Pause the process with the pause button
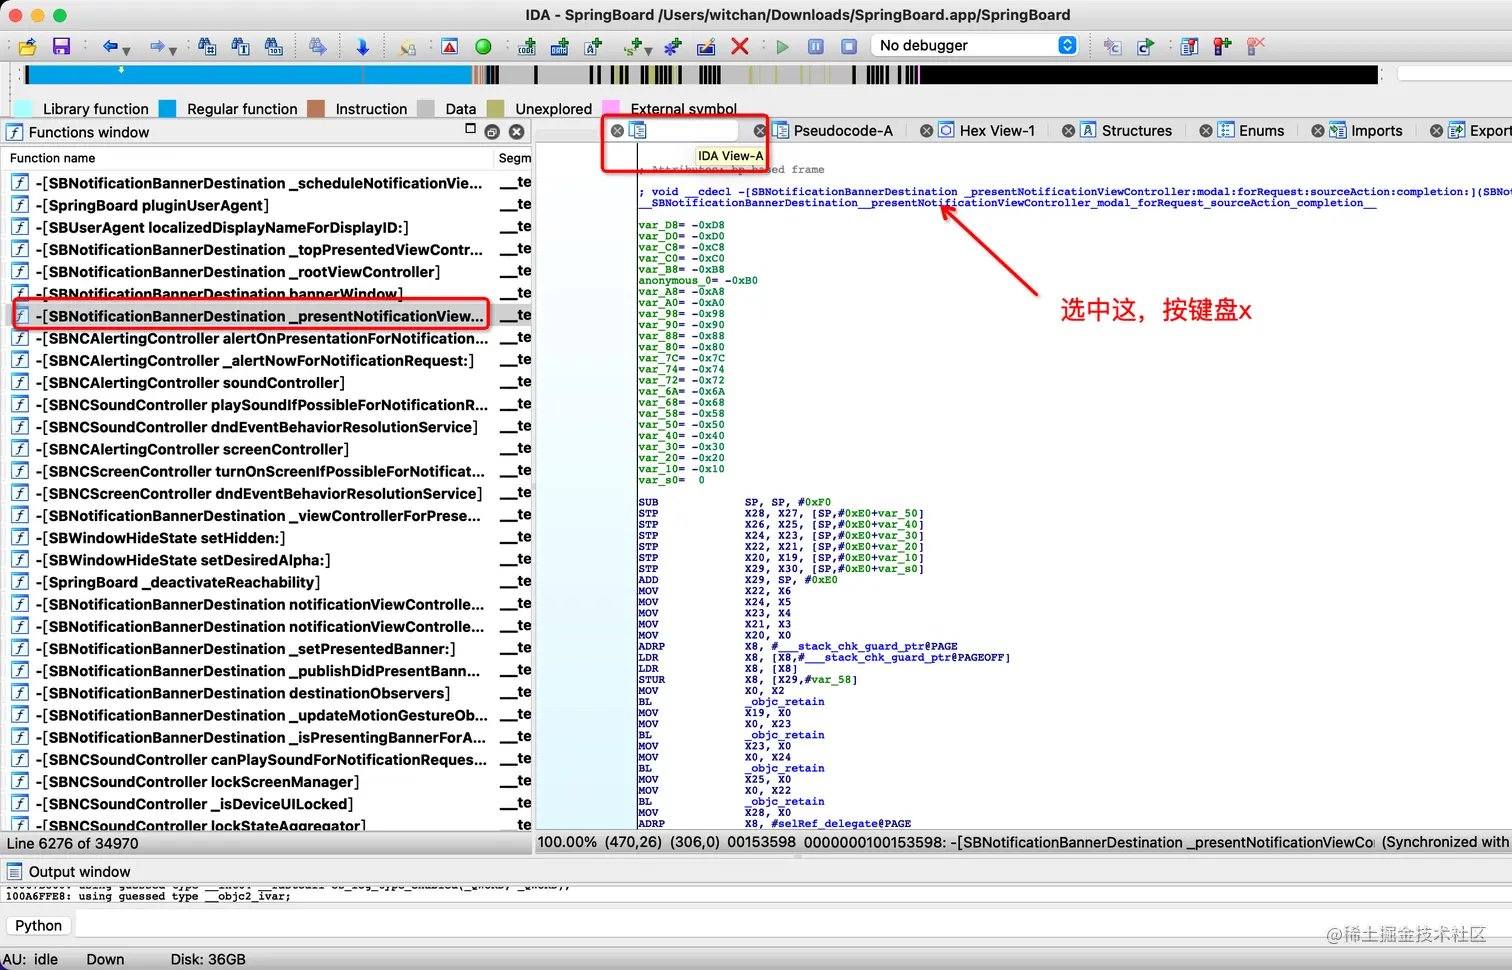The width and height of the screenshot is (1512, 970). pos(816,46)
